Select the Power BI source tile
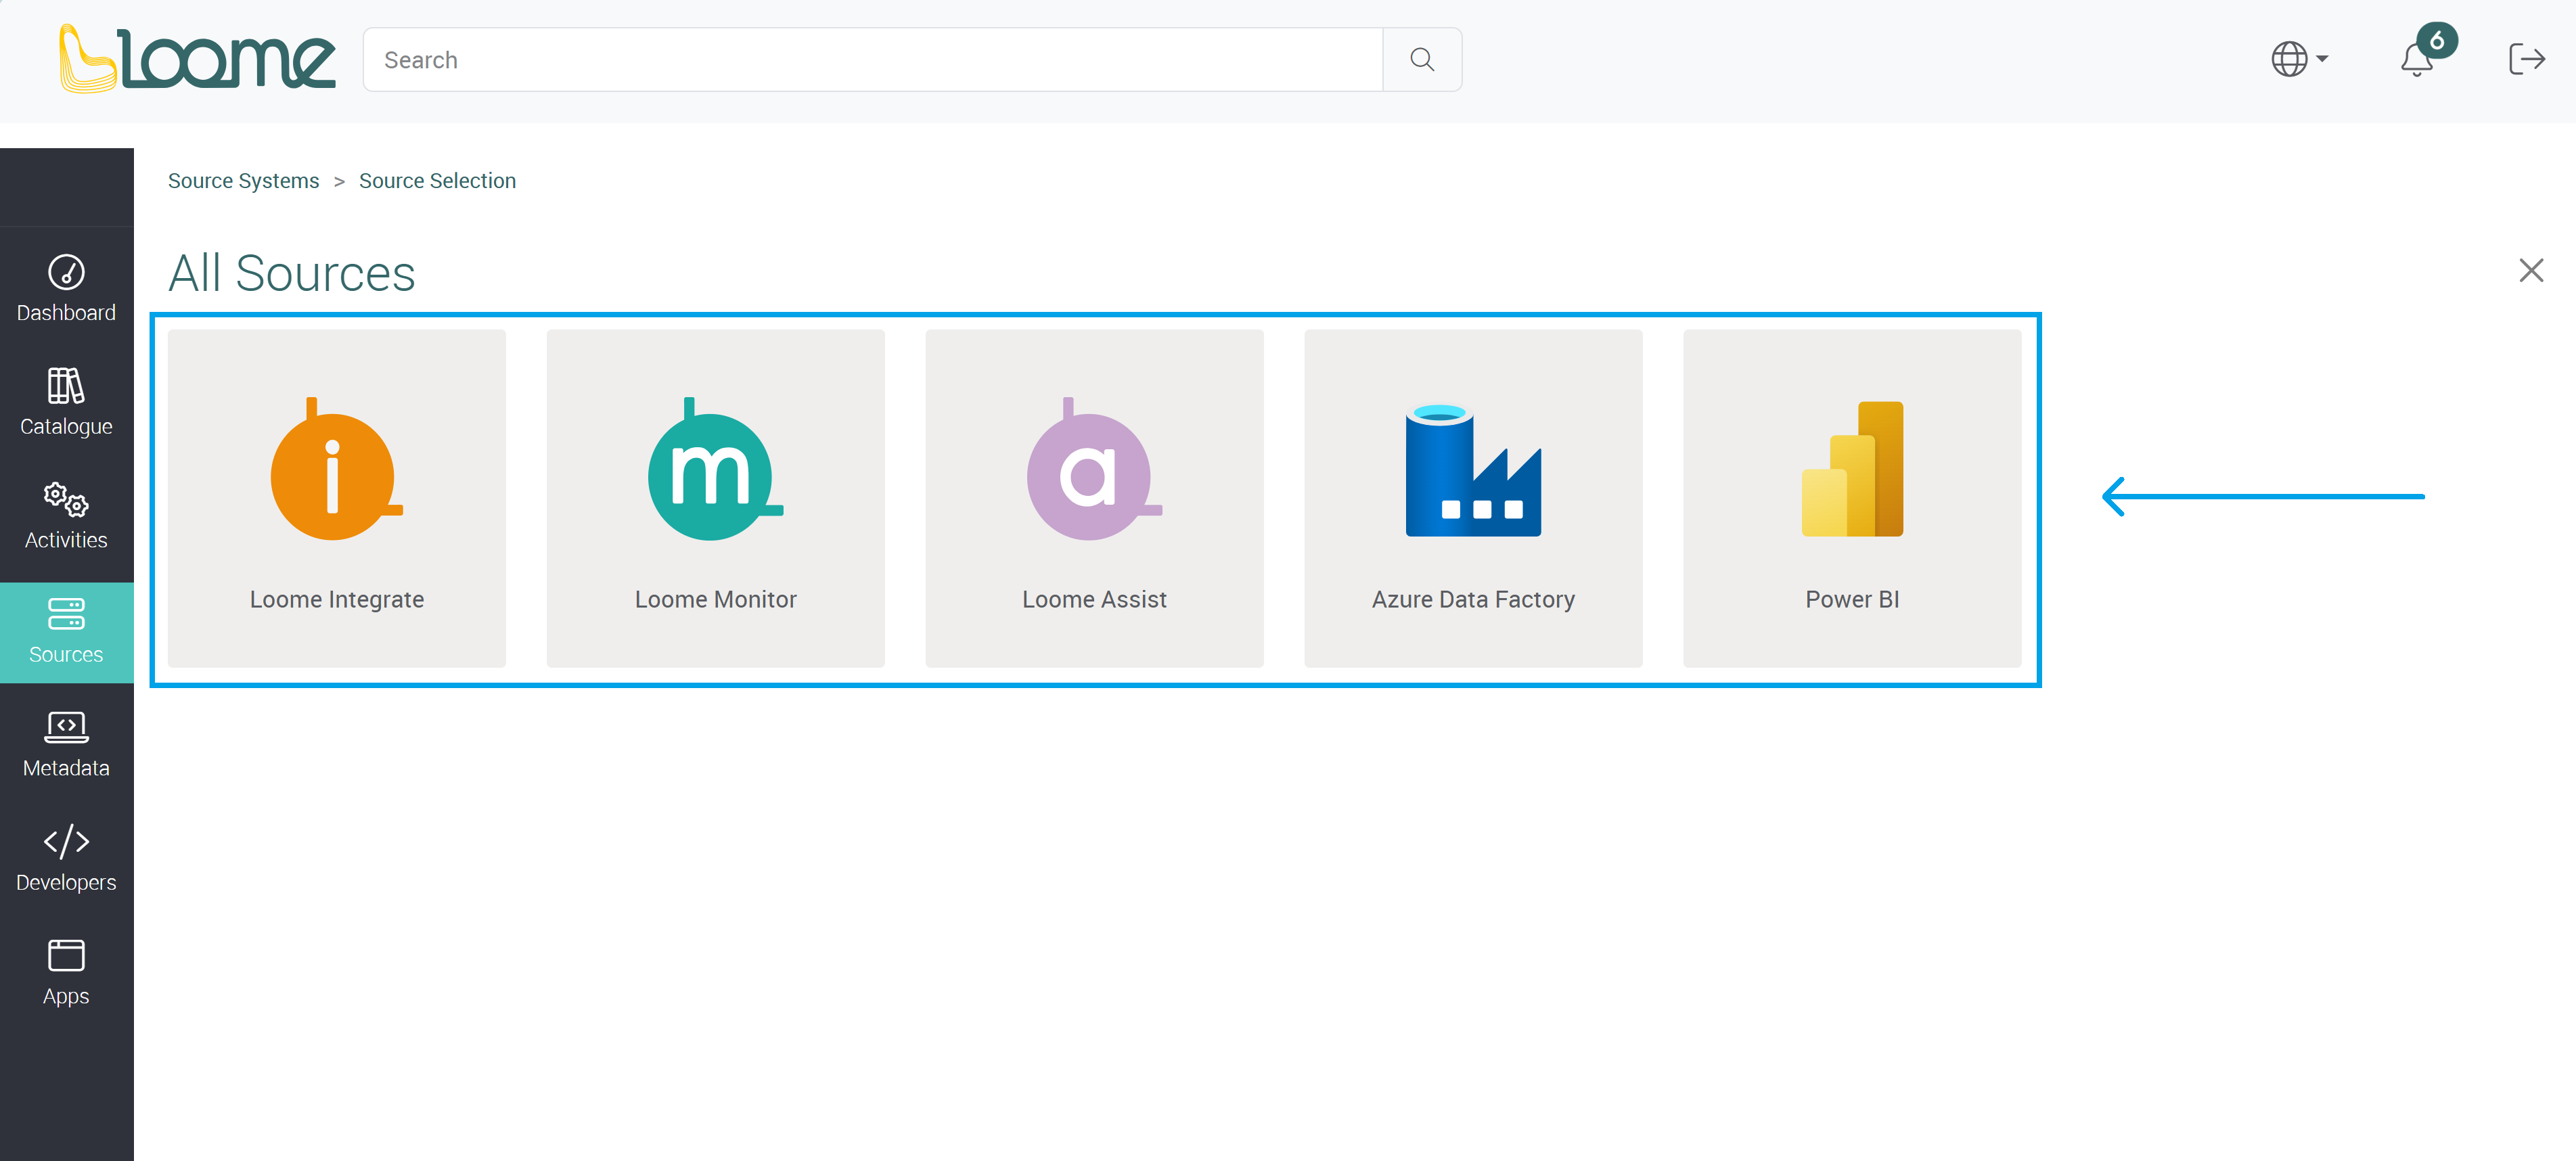 [1851, 498]
